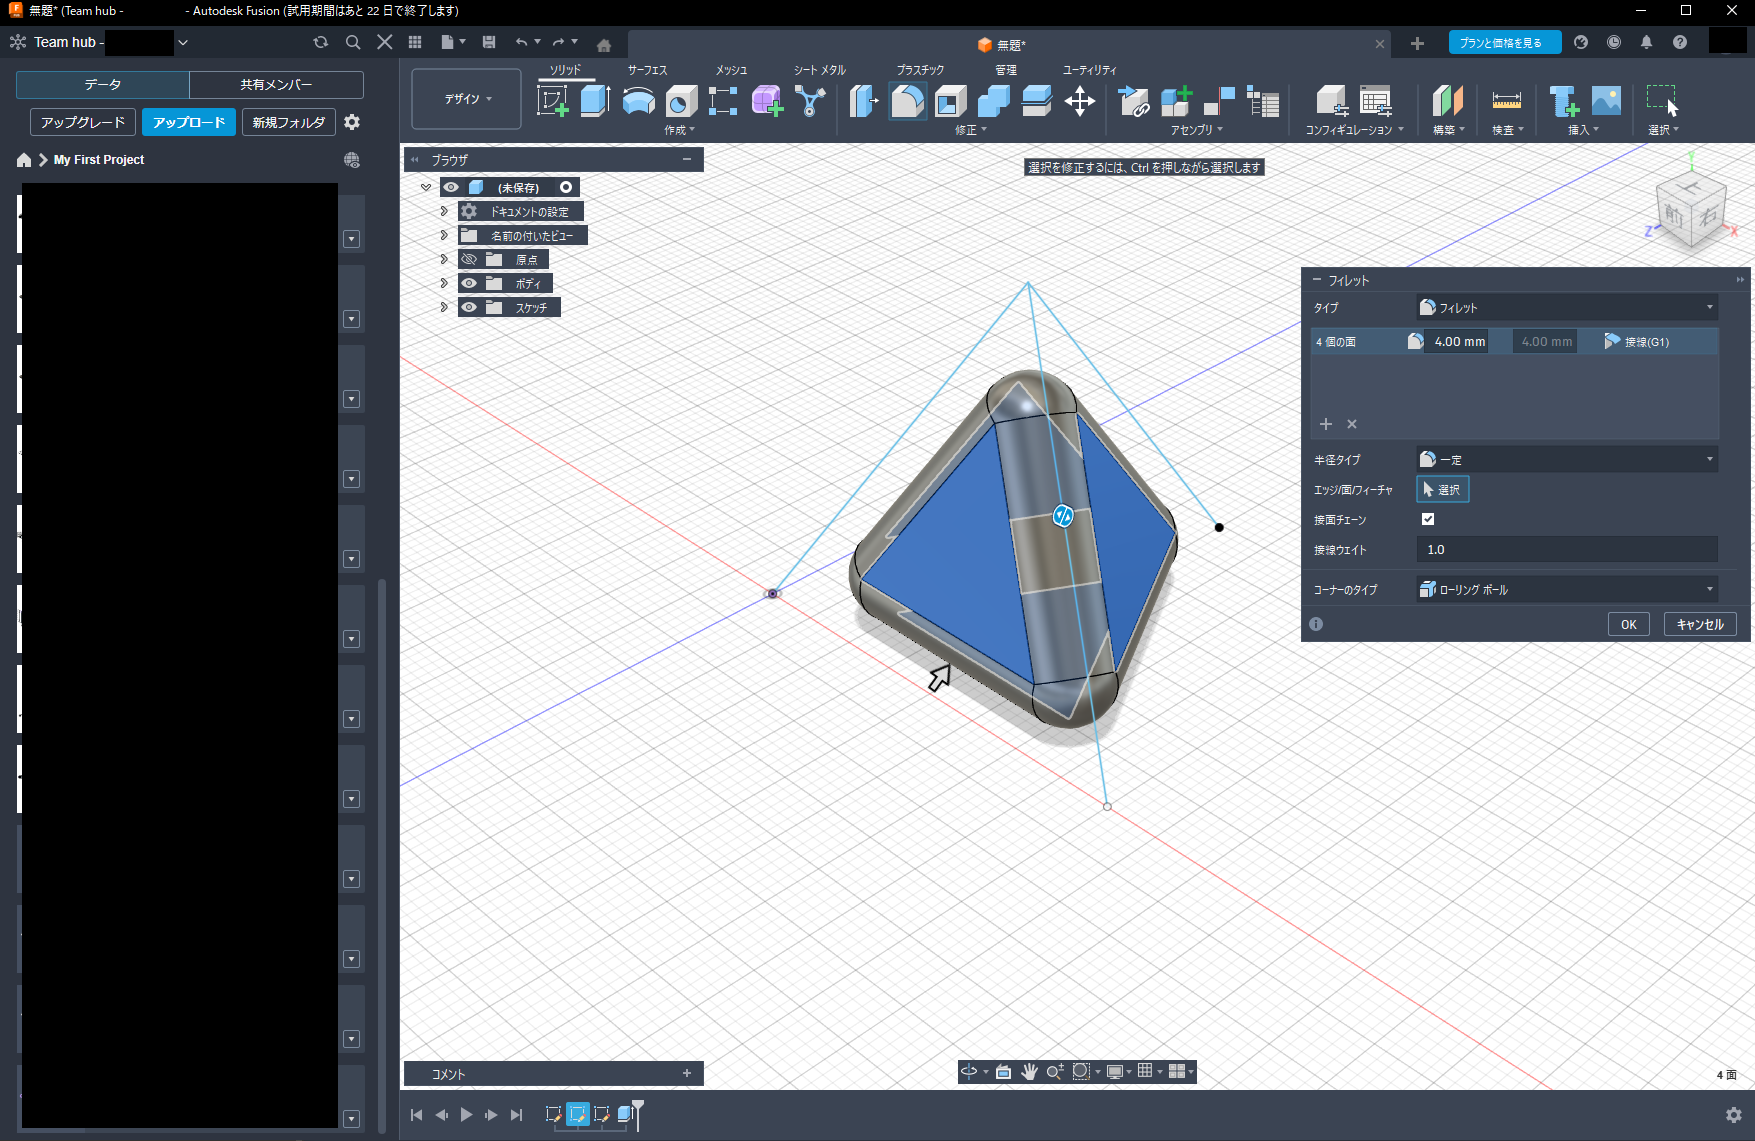Hide the ボディ folder via eye icon
Image resolution: width=1755 pixels, height=1141 pixels.
pos(469,284)
